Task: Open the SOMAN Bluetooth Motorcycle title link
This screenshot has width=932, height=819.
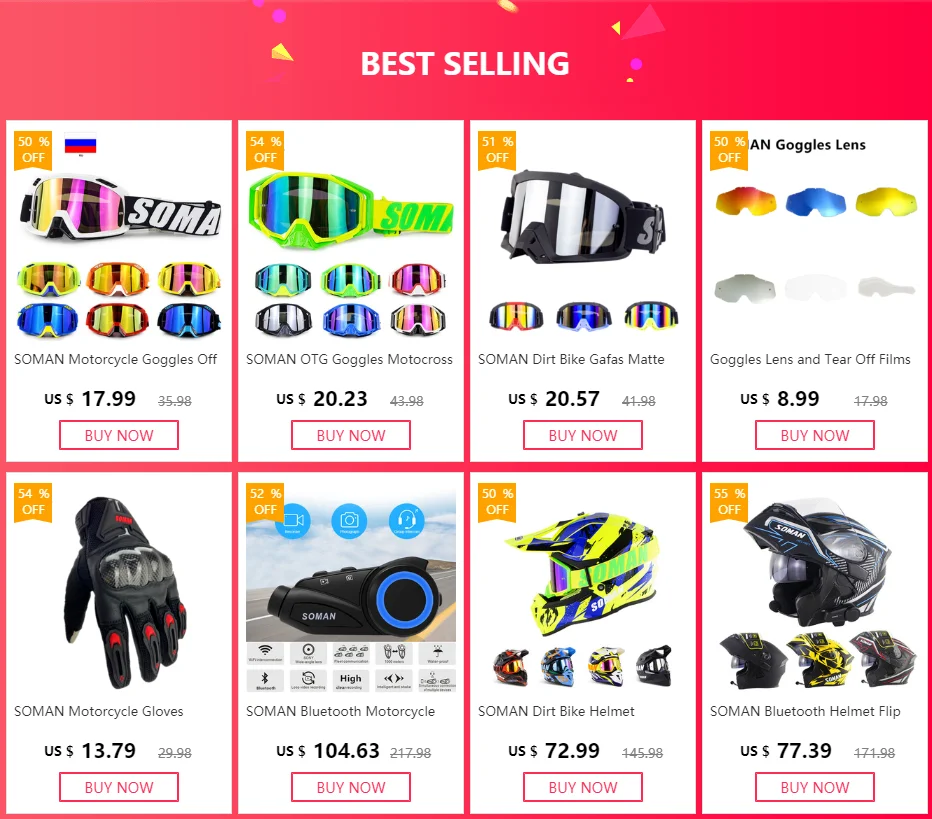Action: pos(341,711)
